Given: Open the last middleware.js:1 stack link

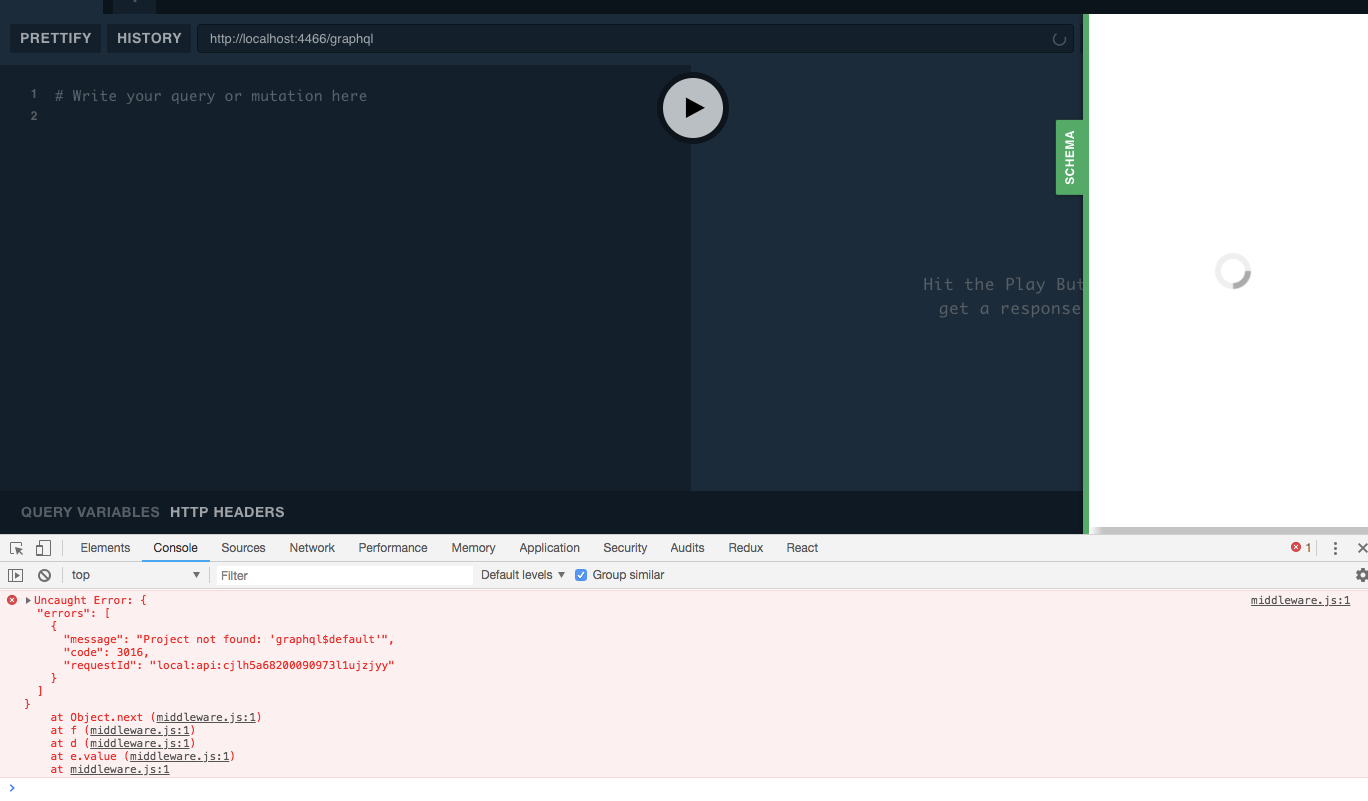Looking at the screenshot, I should point(119,769).
